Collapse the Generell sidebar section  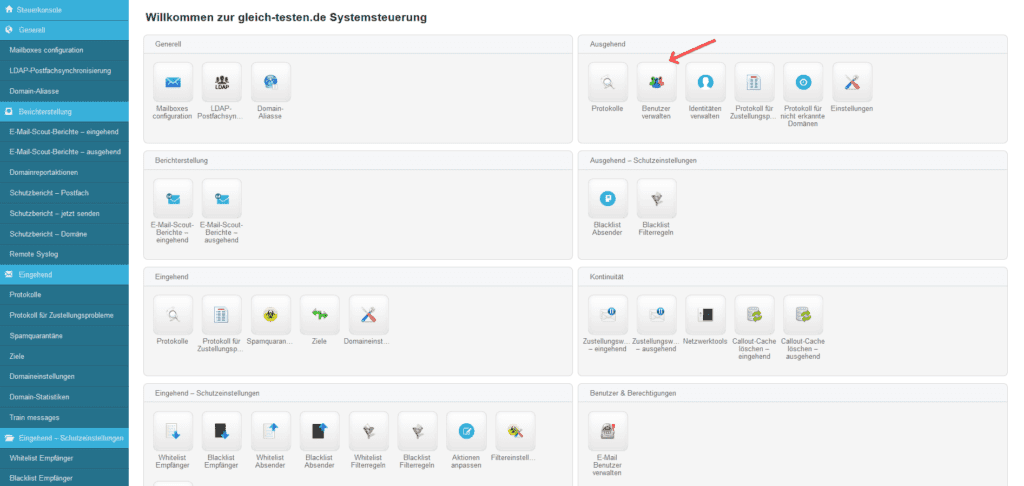click(x=64, y=30)
